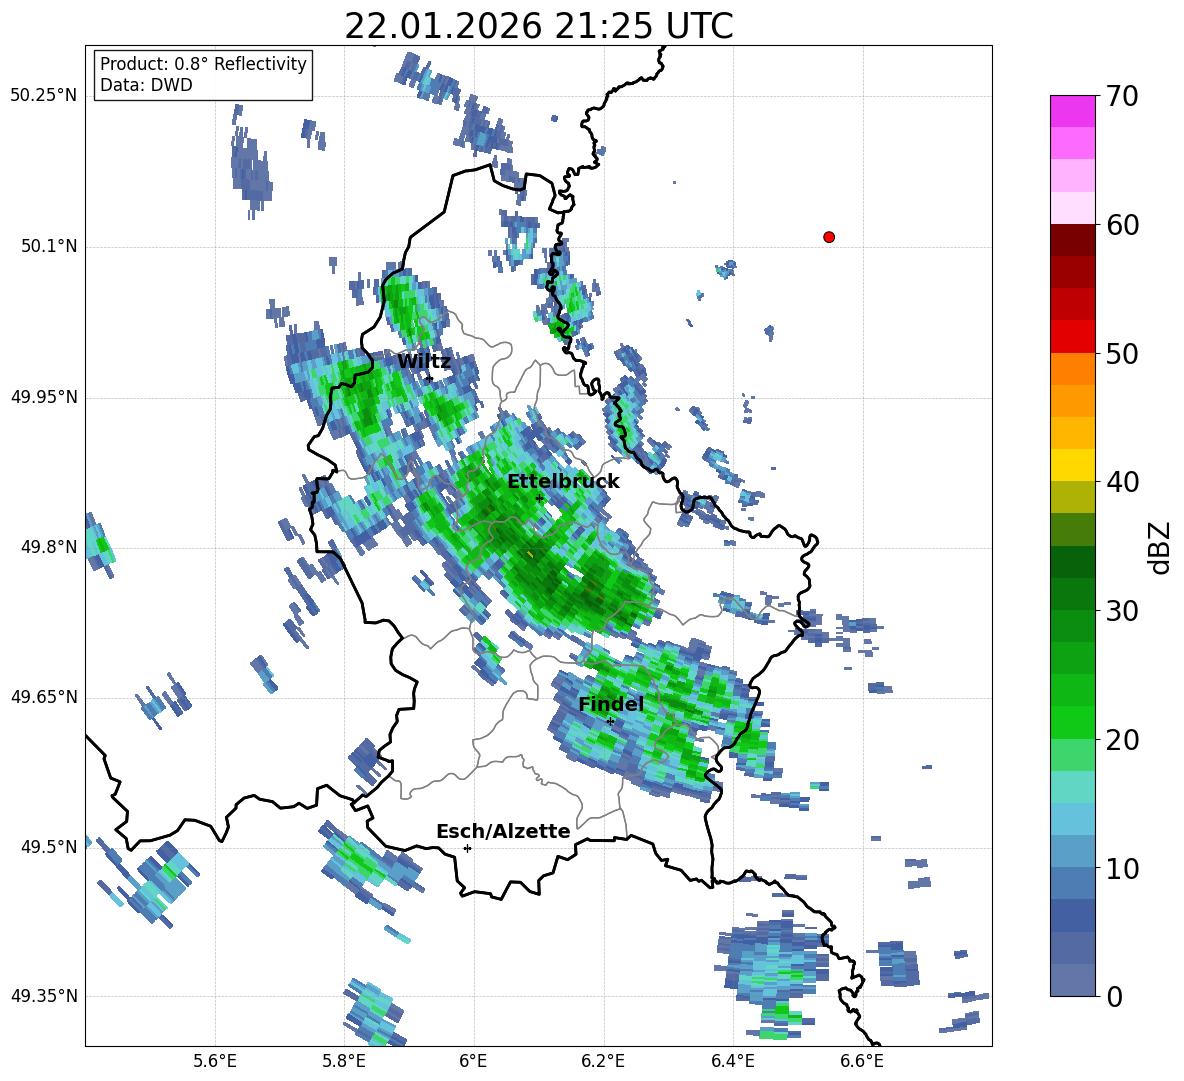Image resolution: width=1184 pixels, height=1081 pixels.
Task: Pick the magenta swatch at top of colorbar
Action: tap(1072, 112)
